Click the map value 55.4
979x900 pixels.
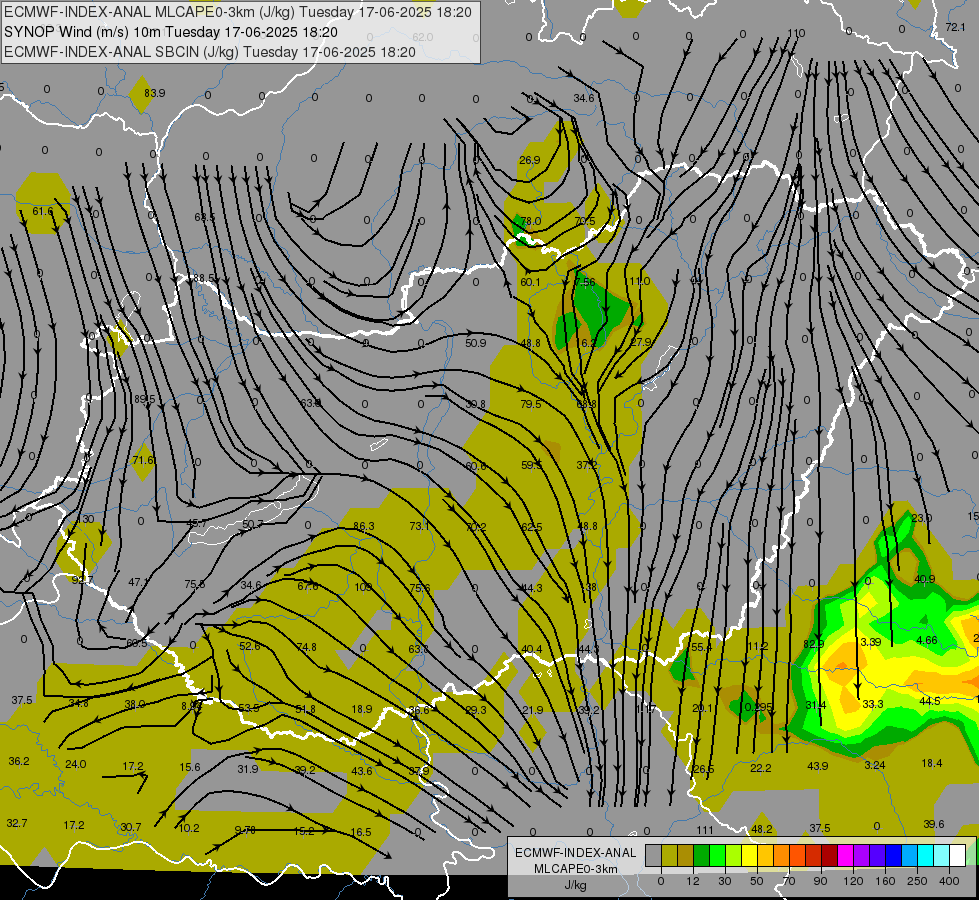click(x=701, y=647)
